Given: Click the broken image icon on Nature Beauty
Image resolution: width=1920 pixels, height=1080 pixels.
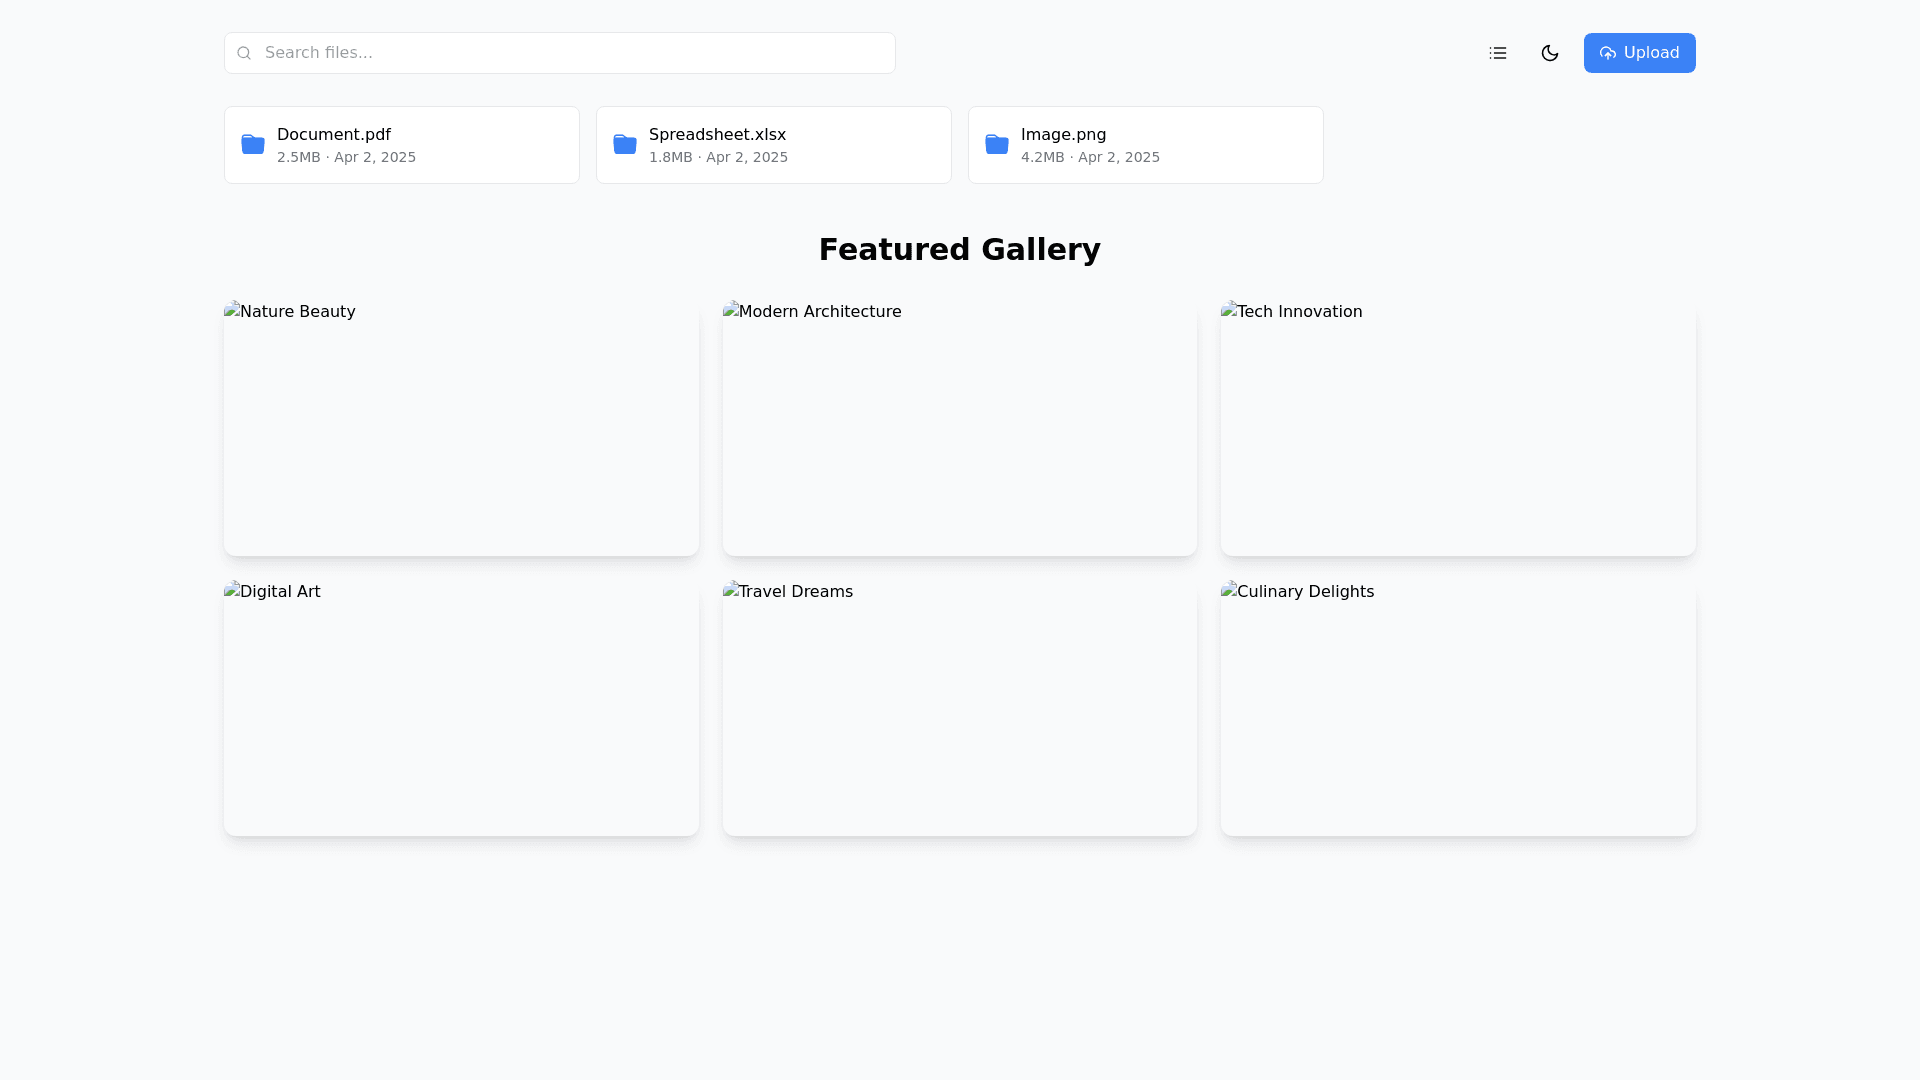Looking at the screenshot, I should coord(232,310).
